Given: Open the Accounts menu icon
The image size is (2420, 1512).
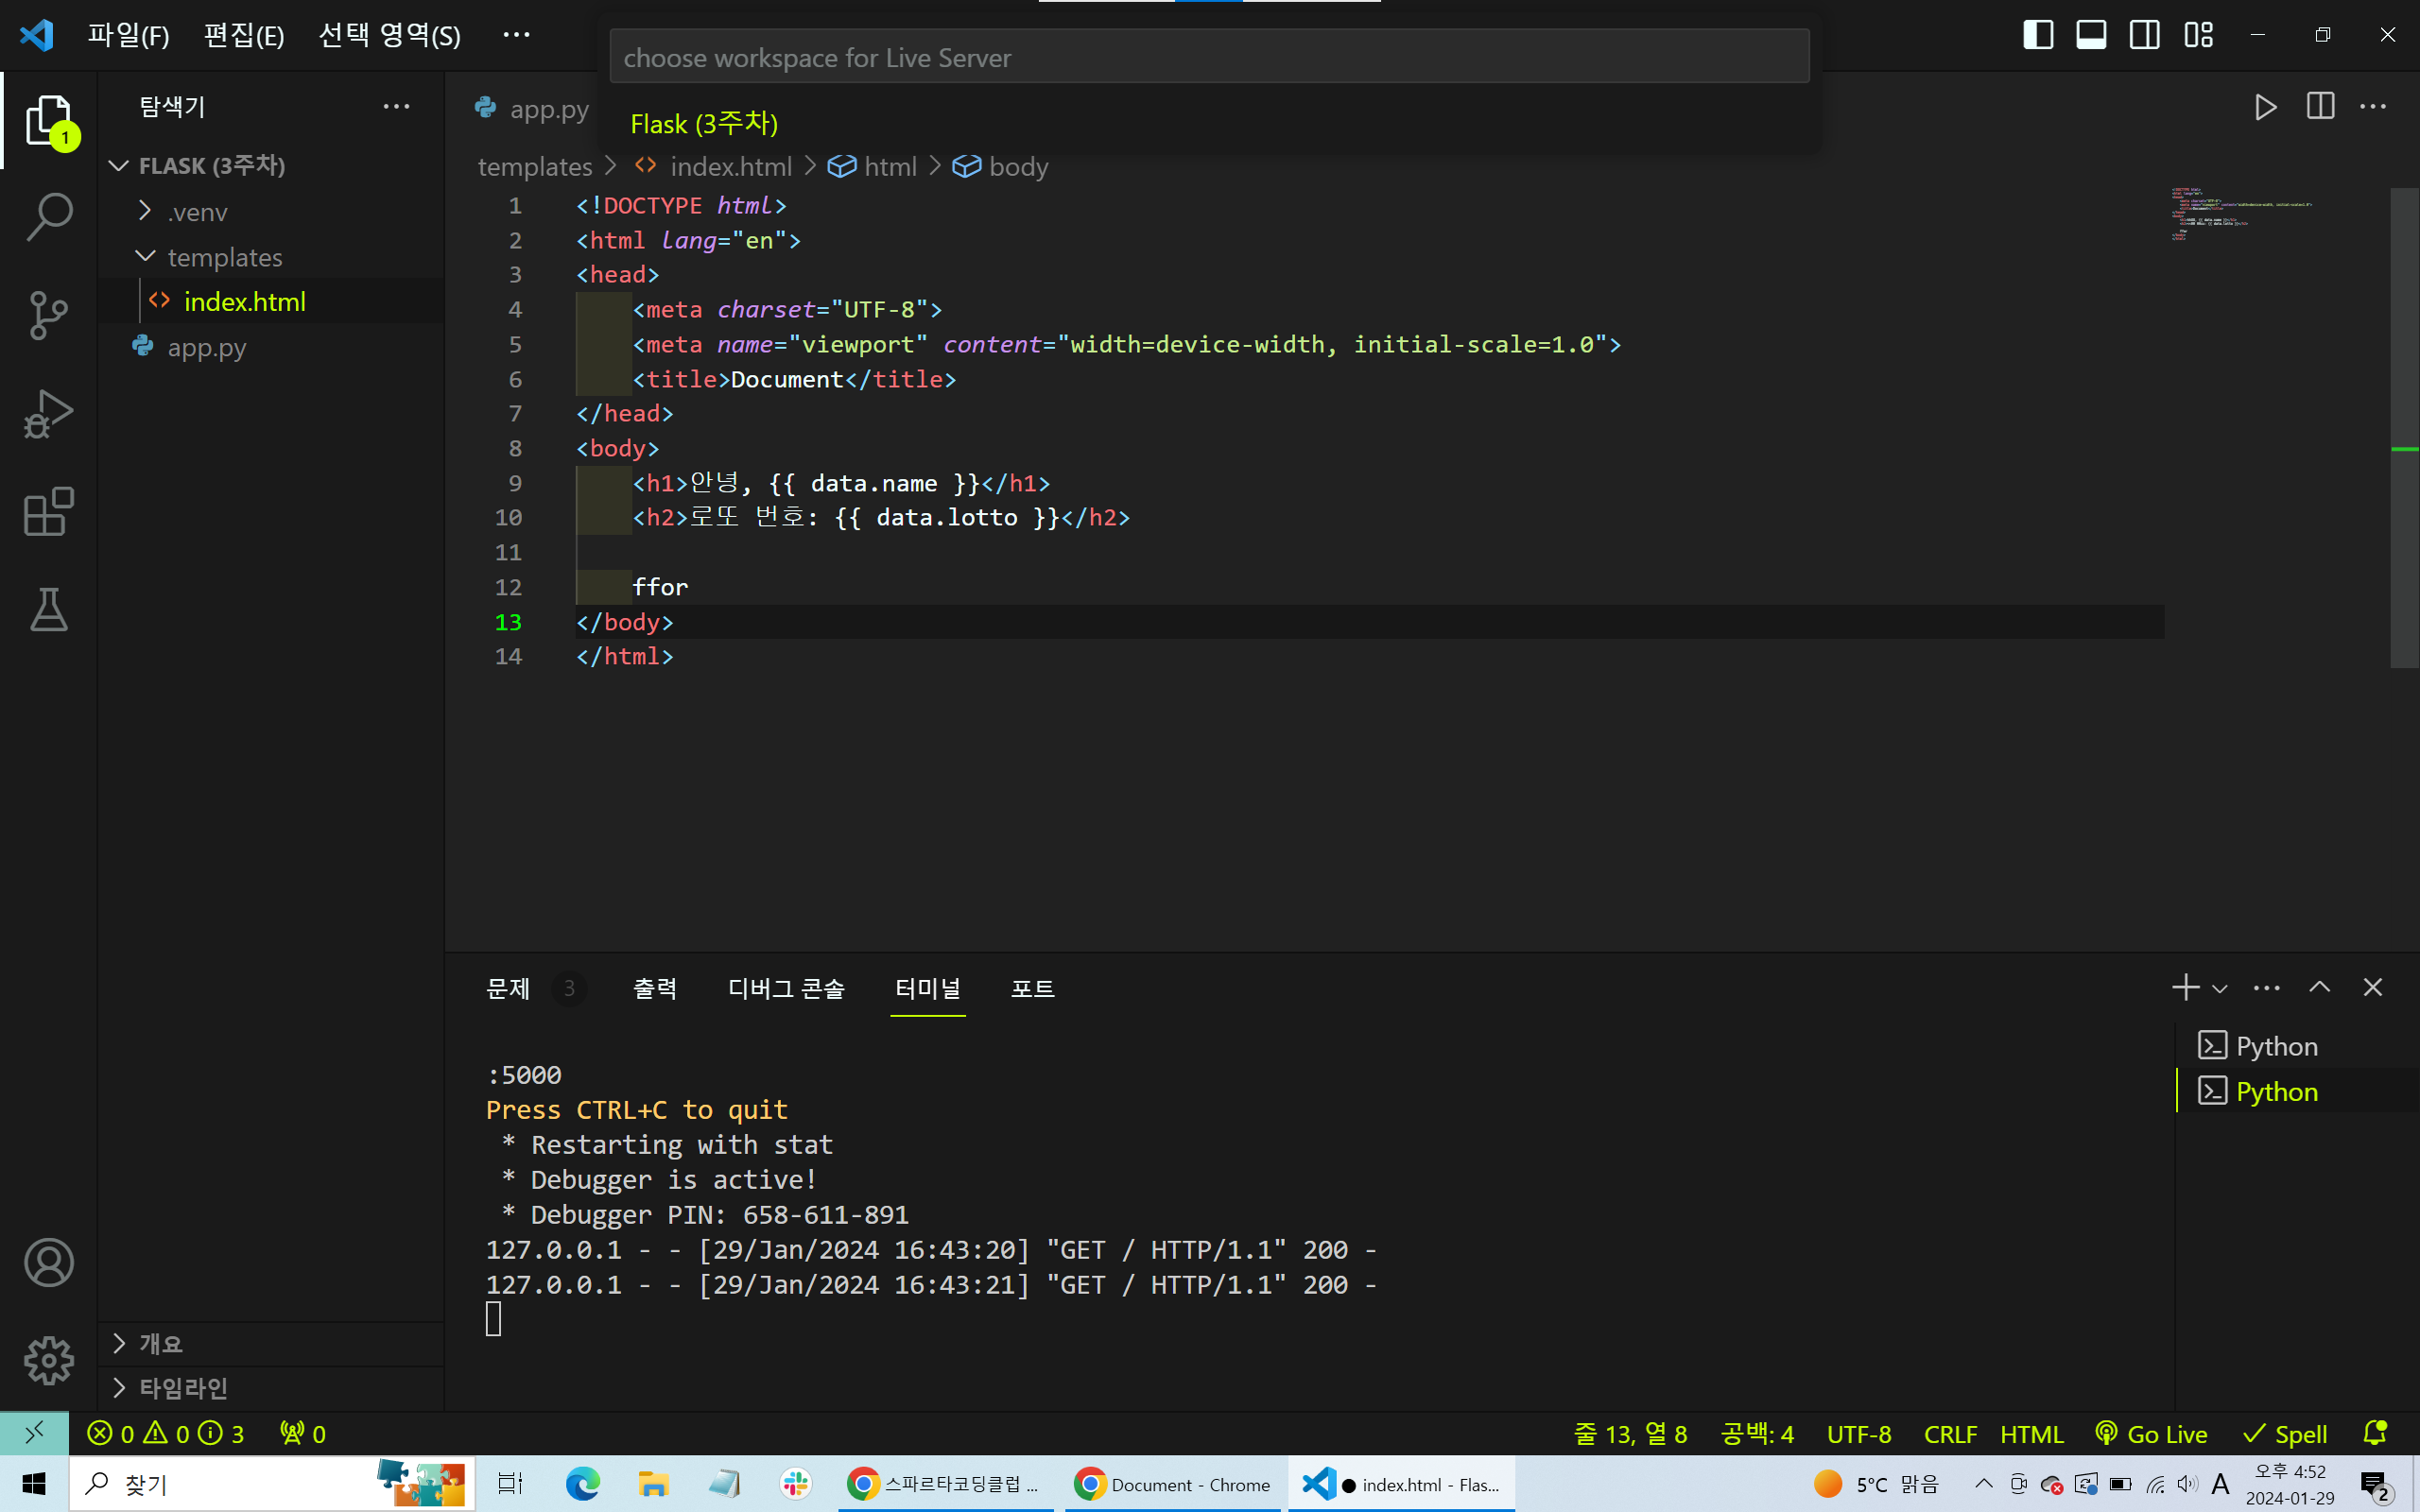Looking at the screenshot, I should (48, 1262).
